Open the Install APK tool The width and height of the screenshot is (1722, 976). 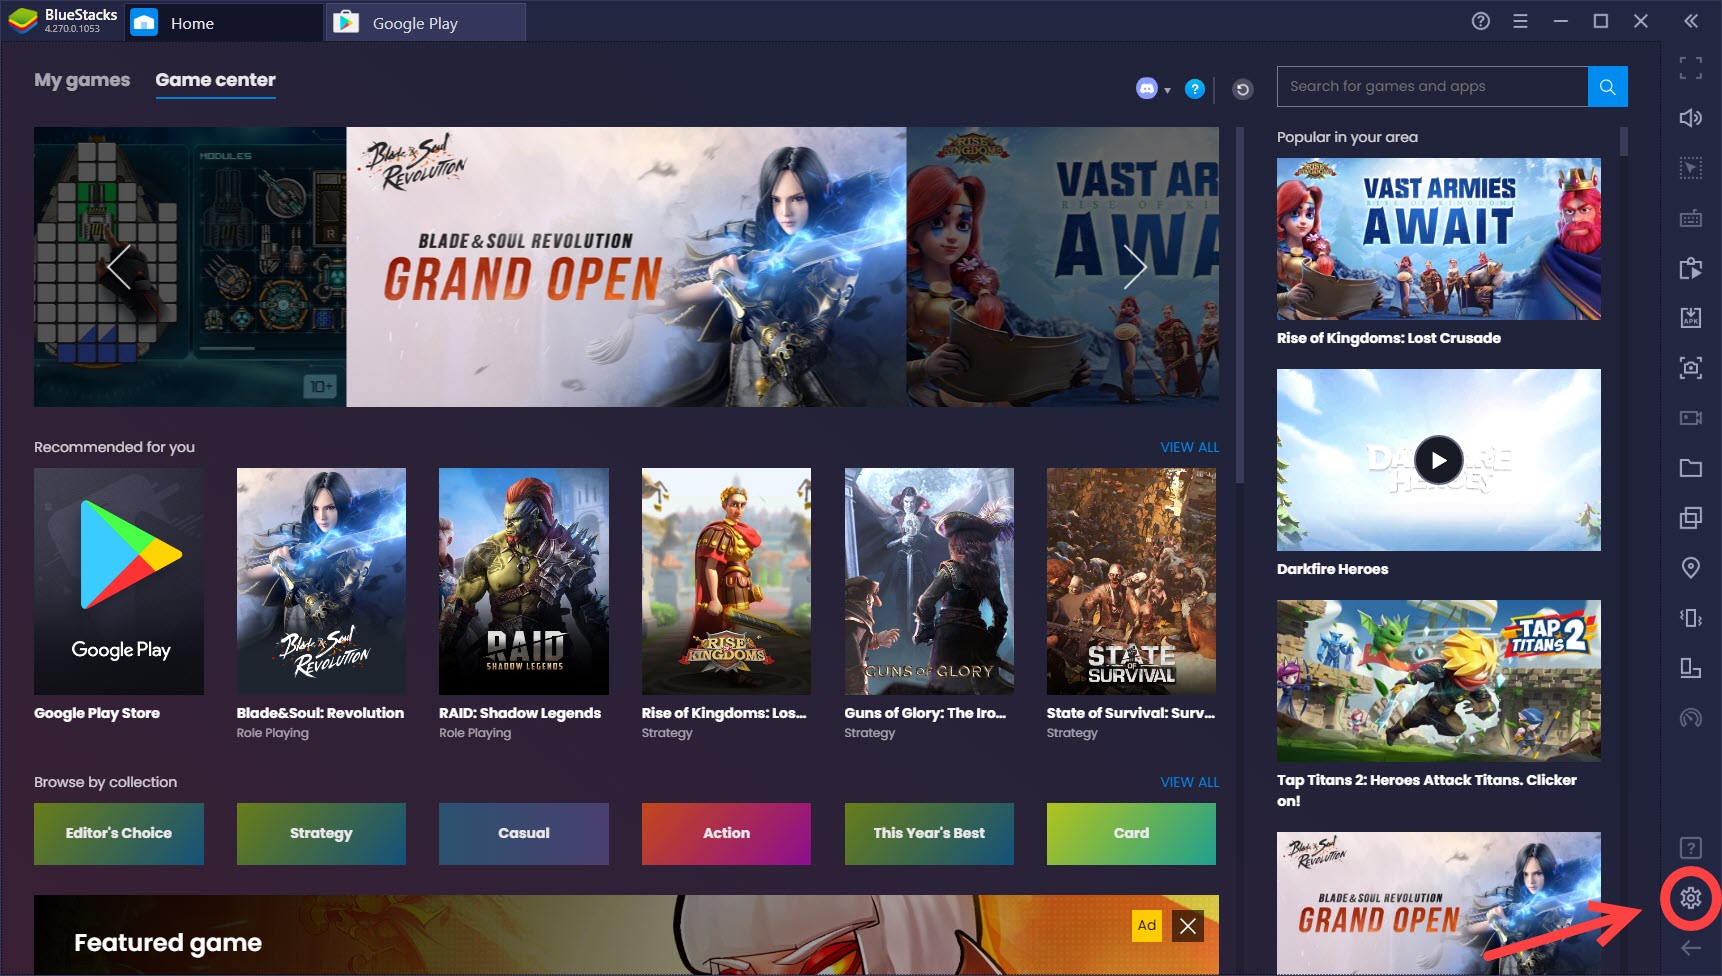(x=1692, y=317)
